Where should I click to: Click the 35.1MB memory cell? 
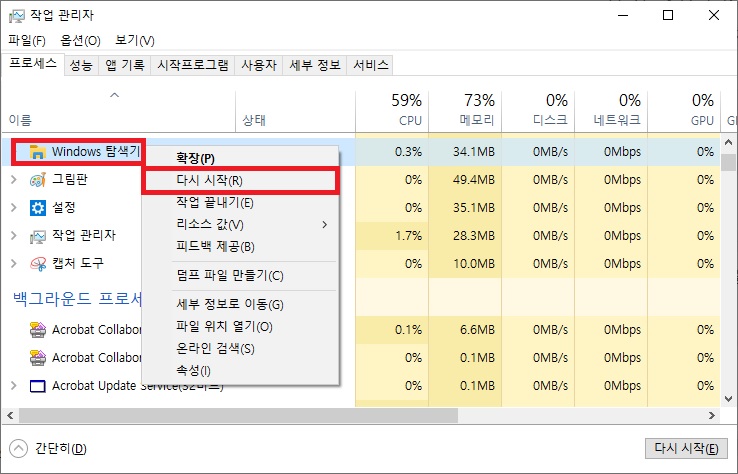465,208
